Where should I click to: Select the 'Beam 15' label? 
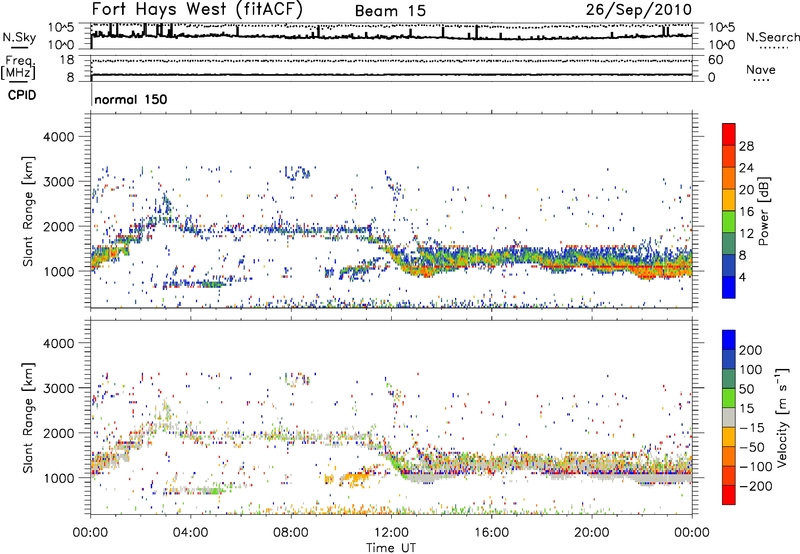click(x=390, y=11)
